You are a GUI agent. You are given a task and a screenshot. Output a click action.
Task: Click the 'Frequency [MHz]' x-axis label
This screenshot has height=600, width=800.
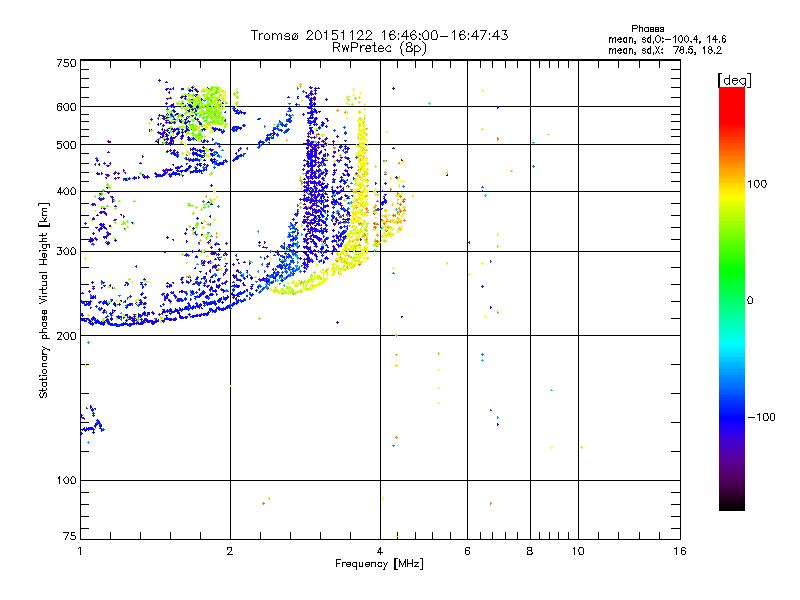(379, 564)
